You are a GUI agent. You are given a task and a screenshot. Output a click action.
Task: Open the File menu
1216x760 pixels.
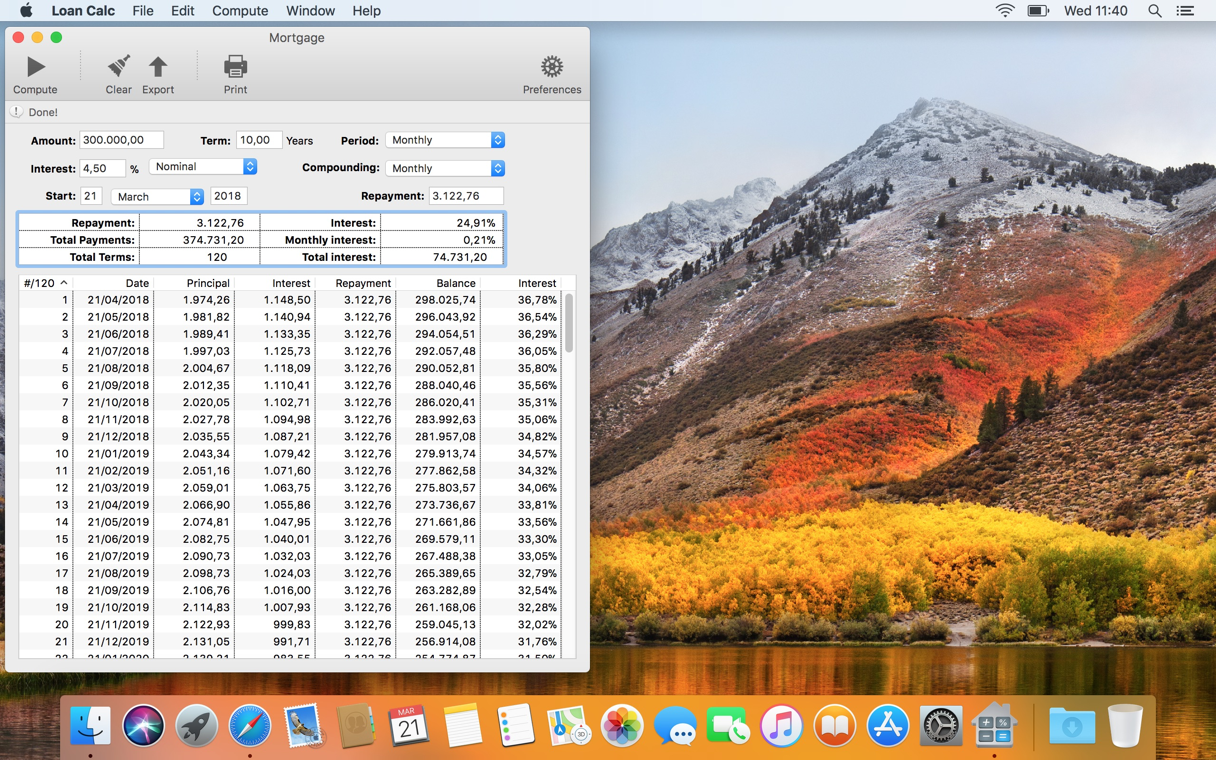click(143, 11)
